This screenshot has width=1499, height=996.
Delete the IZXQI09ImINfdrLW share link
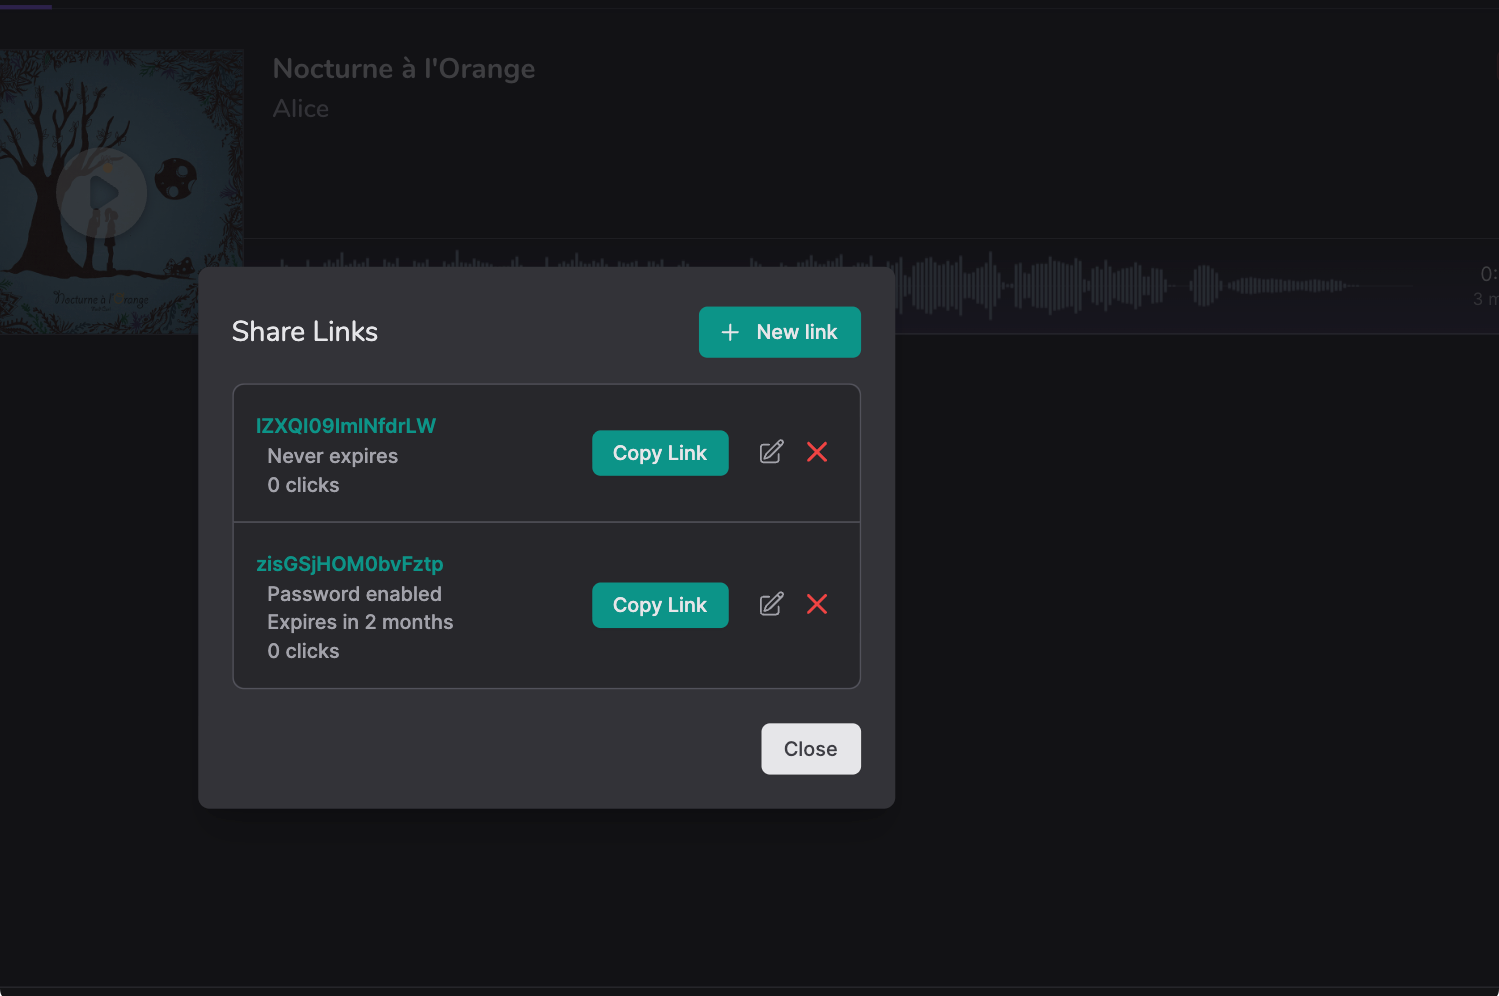click(x=816, y=452)
